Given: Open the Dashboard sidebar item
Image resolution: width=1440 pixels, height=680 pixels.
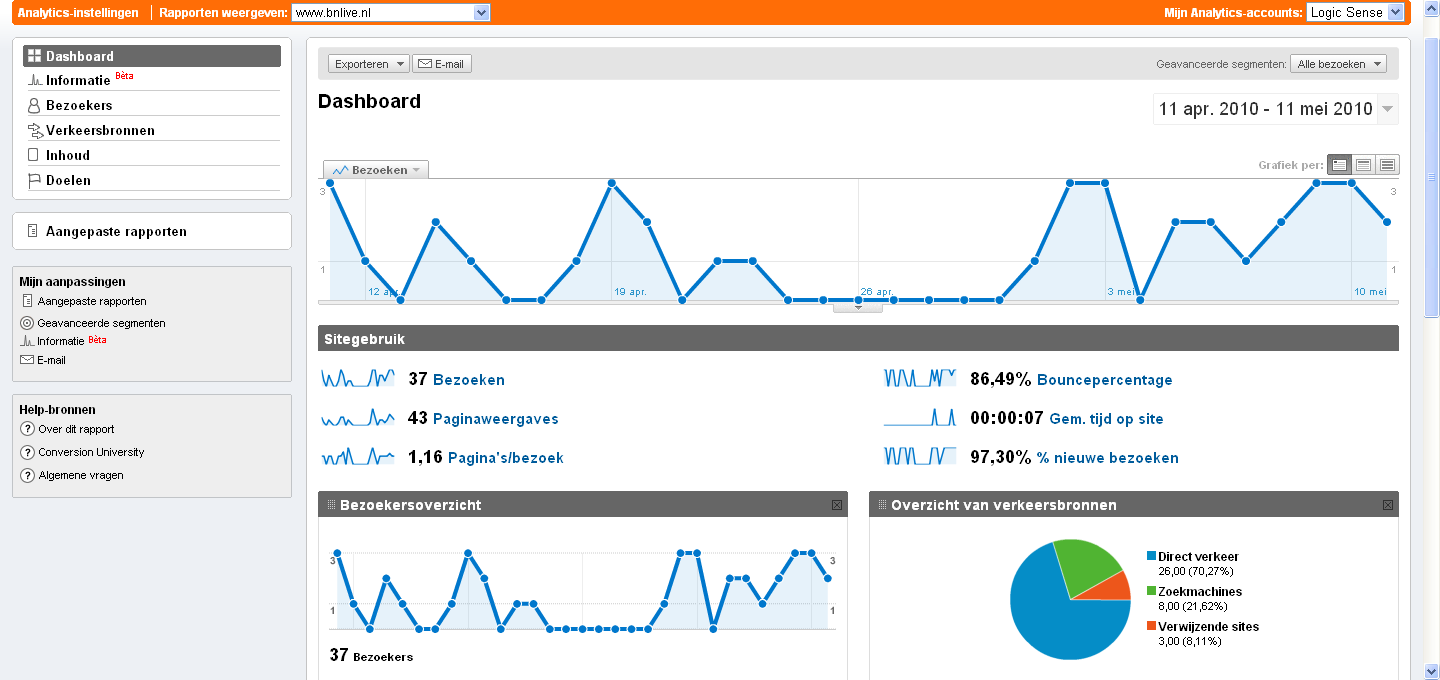Looking at the screenshot, I should coord(152,56).
